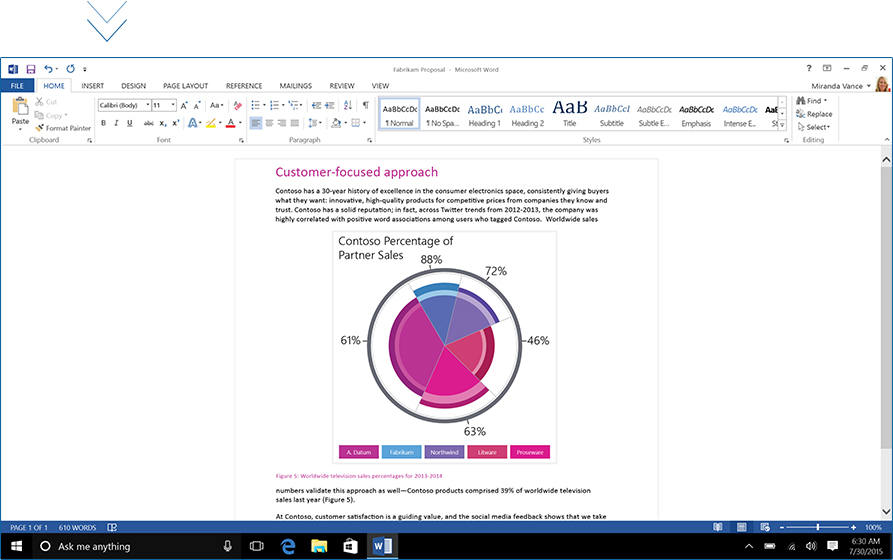Open the Calibri (Body) font name dropdown
The image size is (893, 560).
(x=148, y=105)
